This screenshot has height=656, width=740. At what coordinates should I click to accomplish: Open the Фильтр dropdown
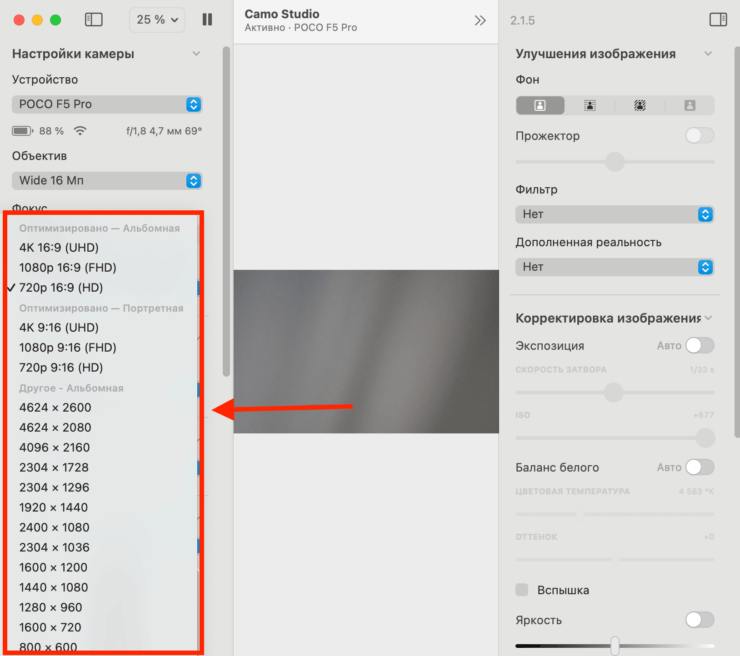[614, 214]
